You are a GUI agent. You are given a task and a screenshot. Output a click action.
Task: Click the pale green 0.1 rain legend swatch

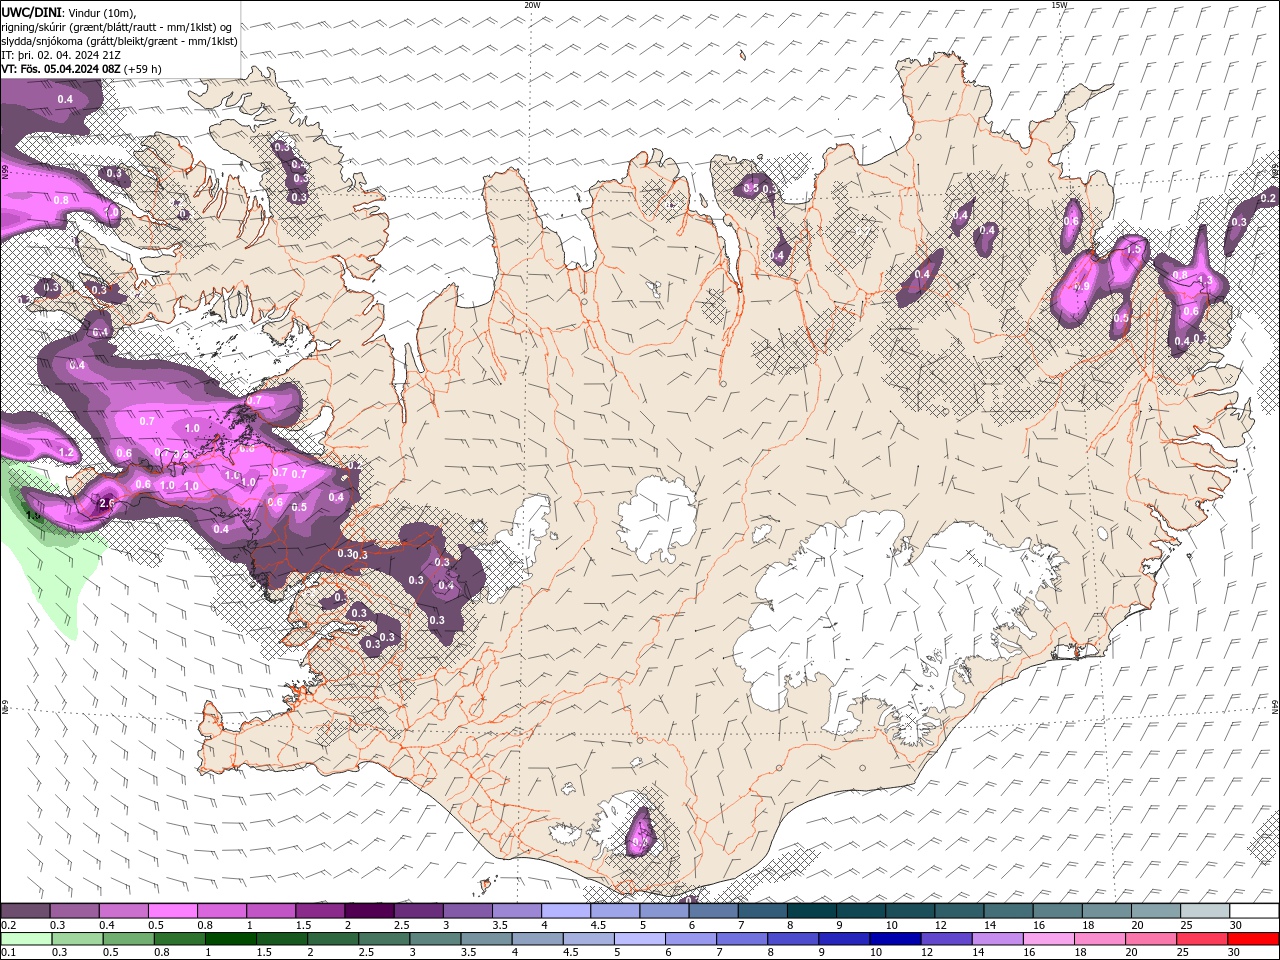point(26,939)
